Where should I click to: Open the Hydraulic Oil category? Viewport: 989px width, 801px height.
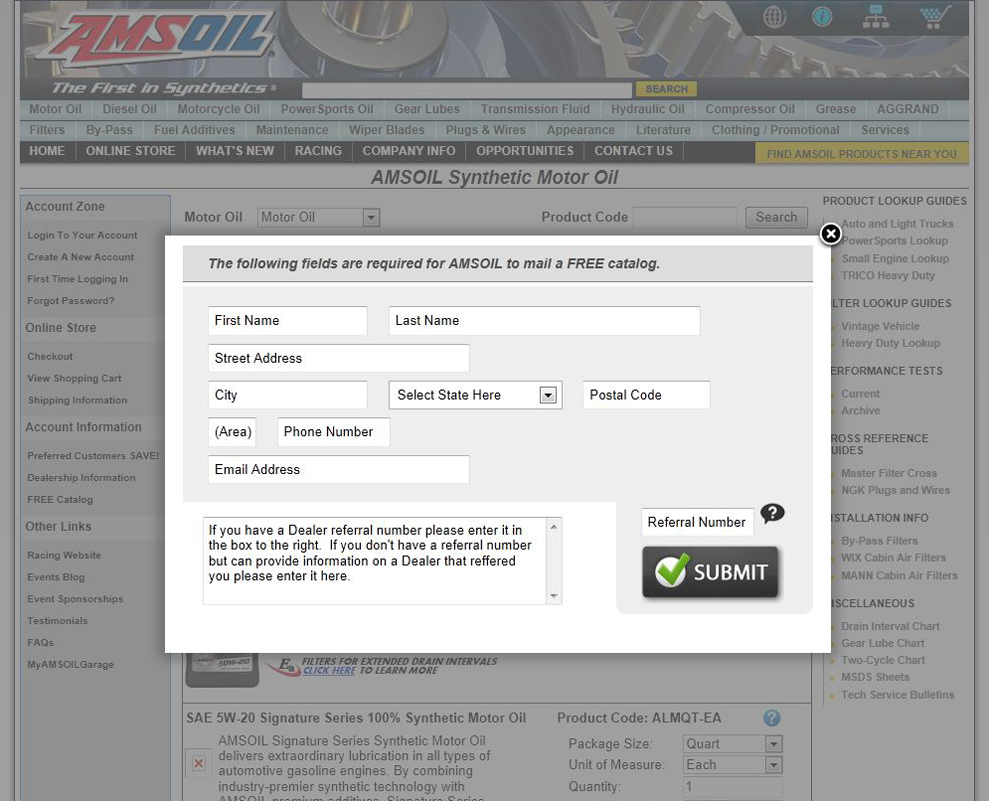[647, 109]
